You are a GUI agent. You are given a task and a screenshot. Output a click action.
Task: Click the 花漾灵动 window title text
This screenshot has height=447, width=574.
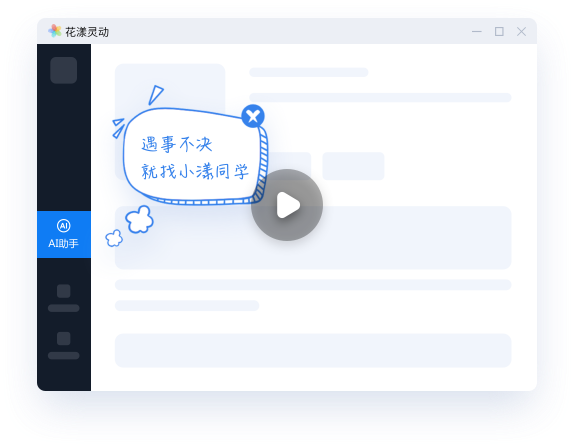click(87, 32)
